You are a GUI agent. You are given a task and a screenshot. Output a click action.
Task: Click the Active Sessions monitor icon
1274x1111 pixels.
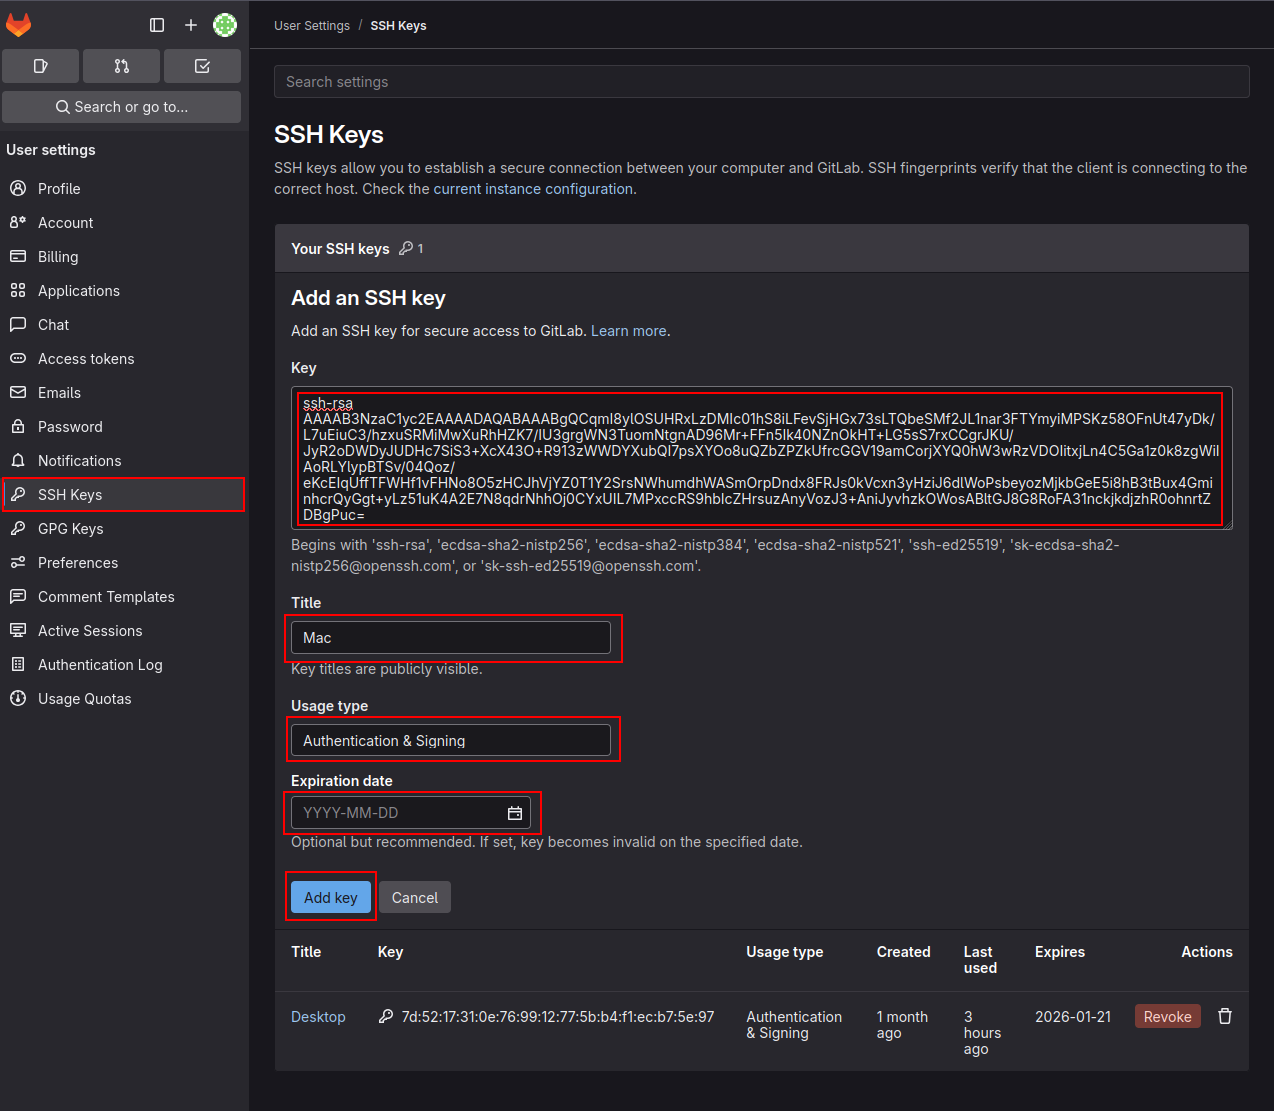18,630
